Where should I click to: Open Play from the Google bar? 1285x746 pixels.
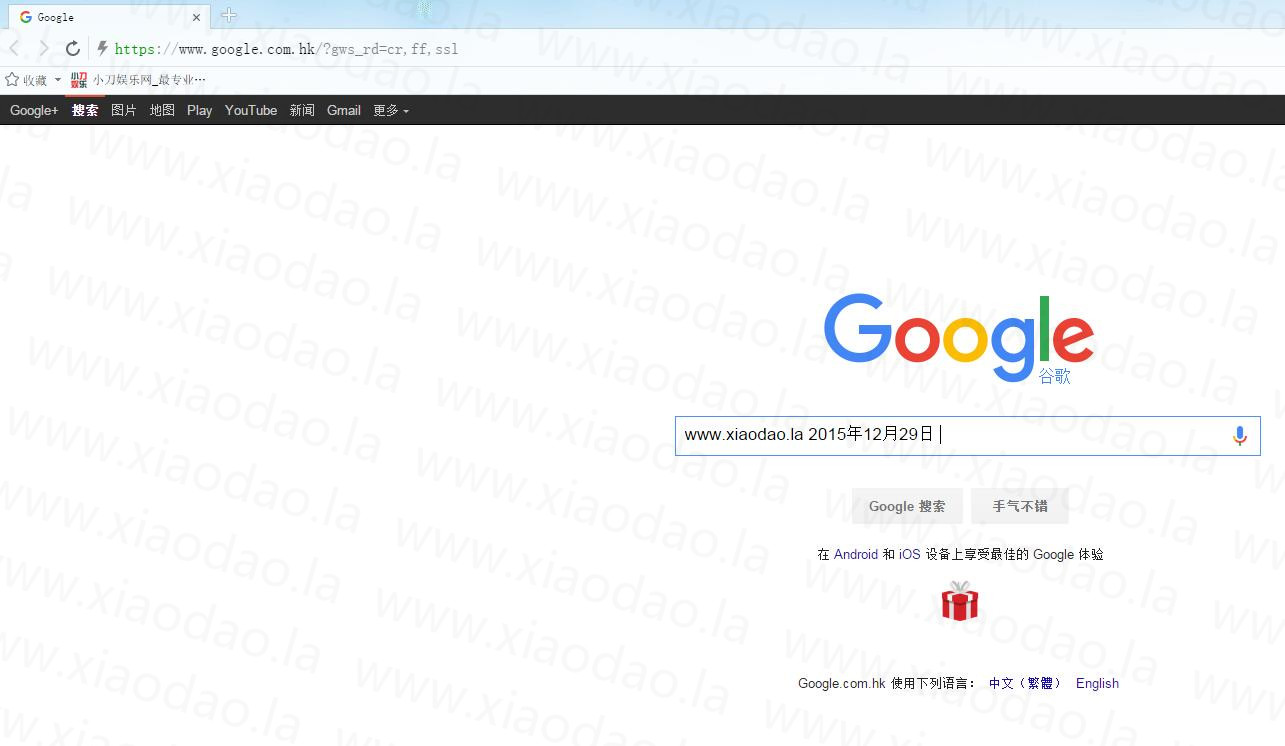[199, 110]
